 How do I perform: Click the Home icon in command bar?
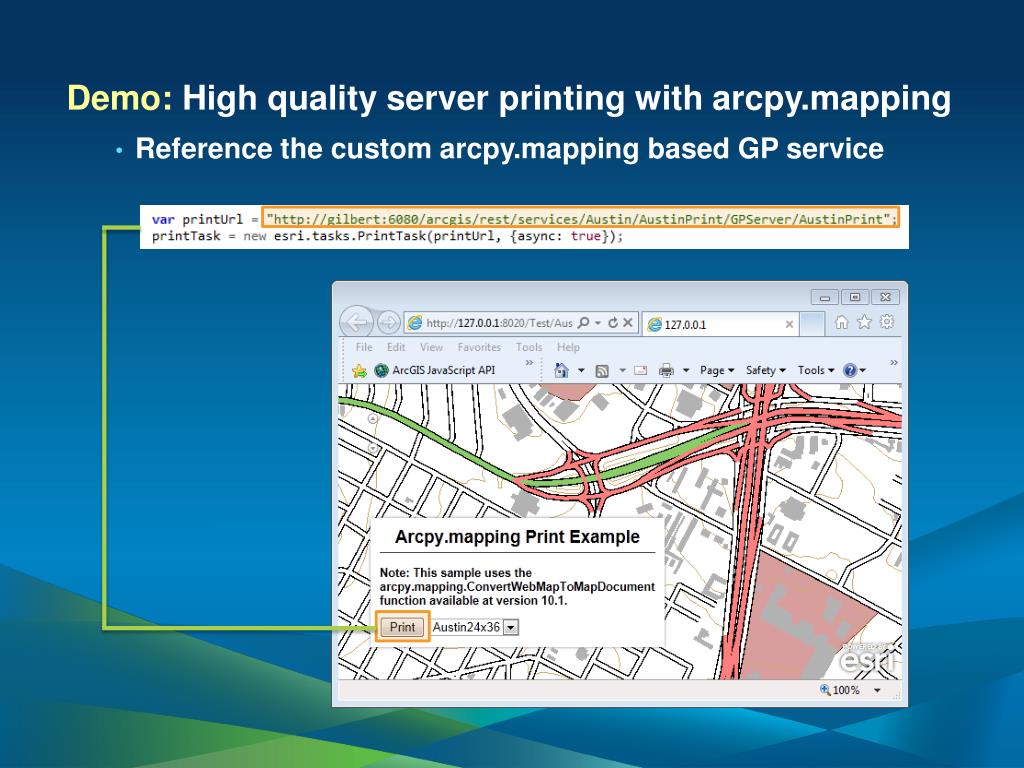(x=562, y=370)
